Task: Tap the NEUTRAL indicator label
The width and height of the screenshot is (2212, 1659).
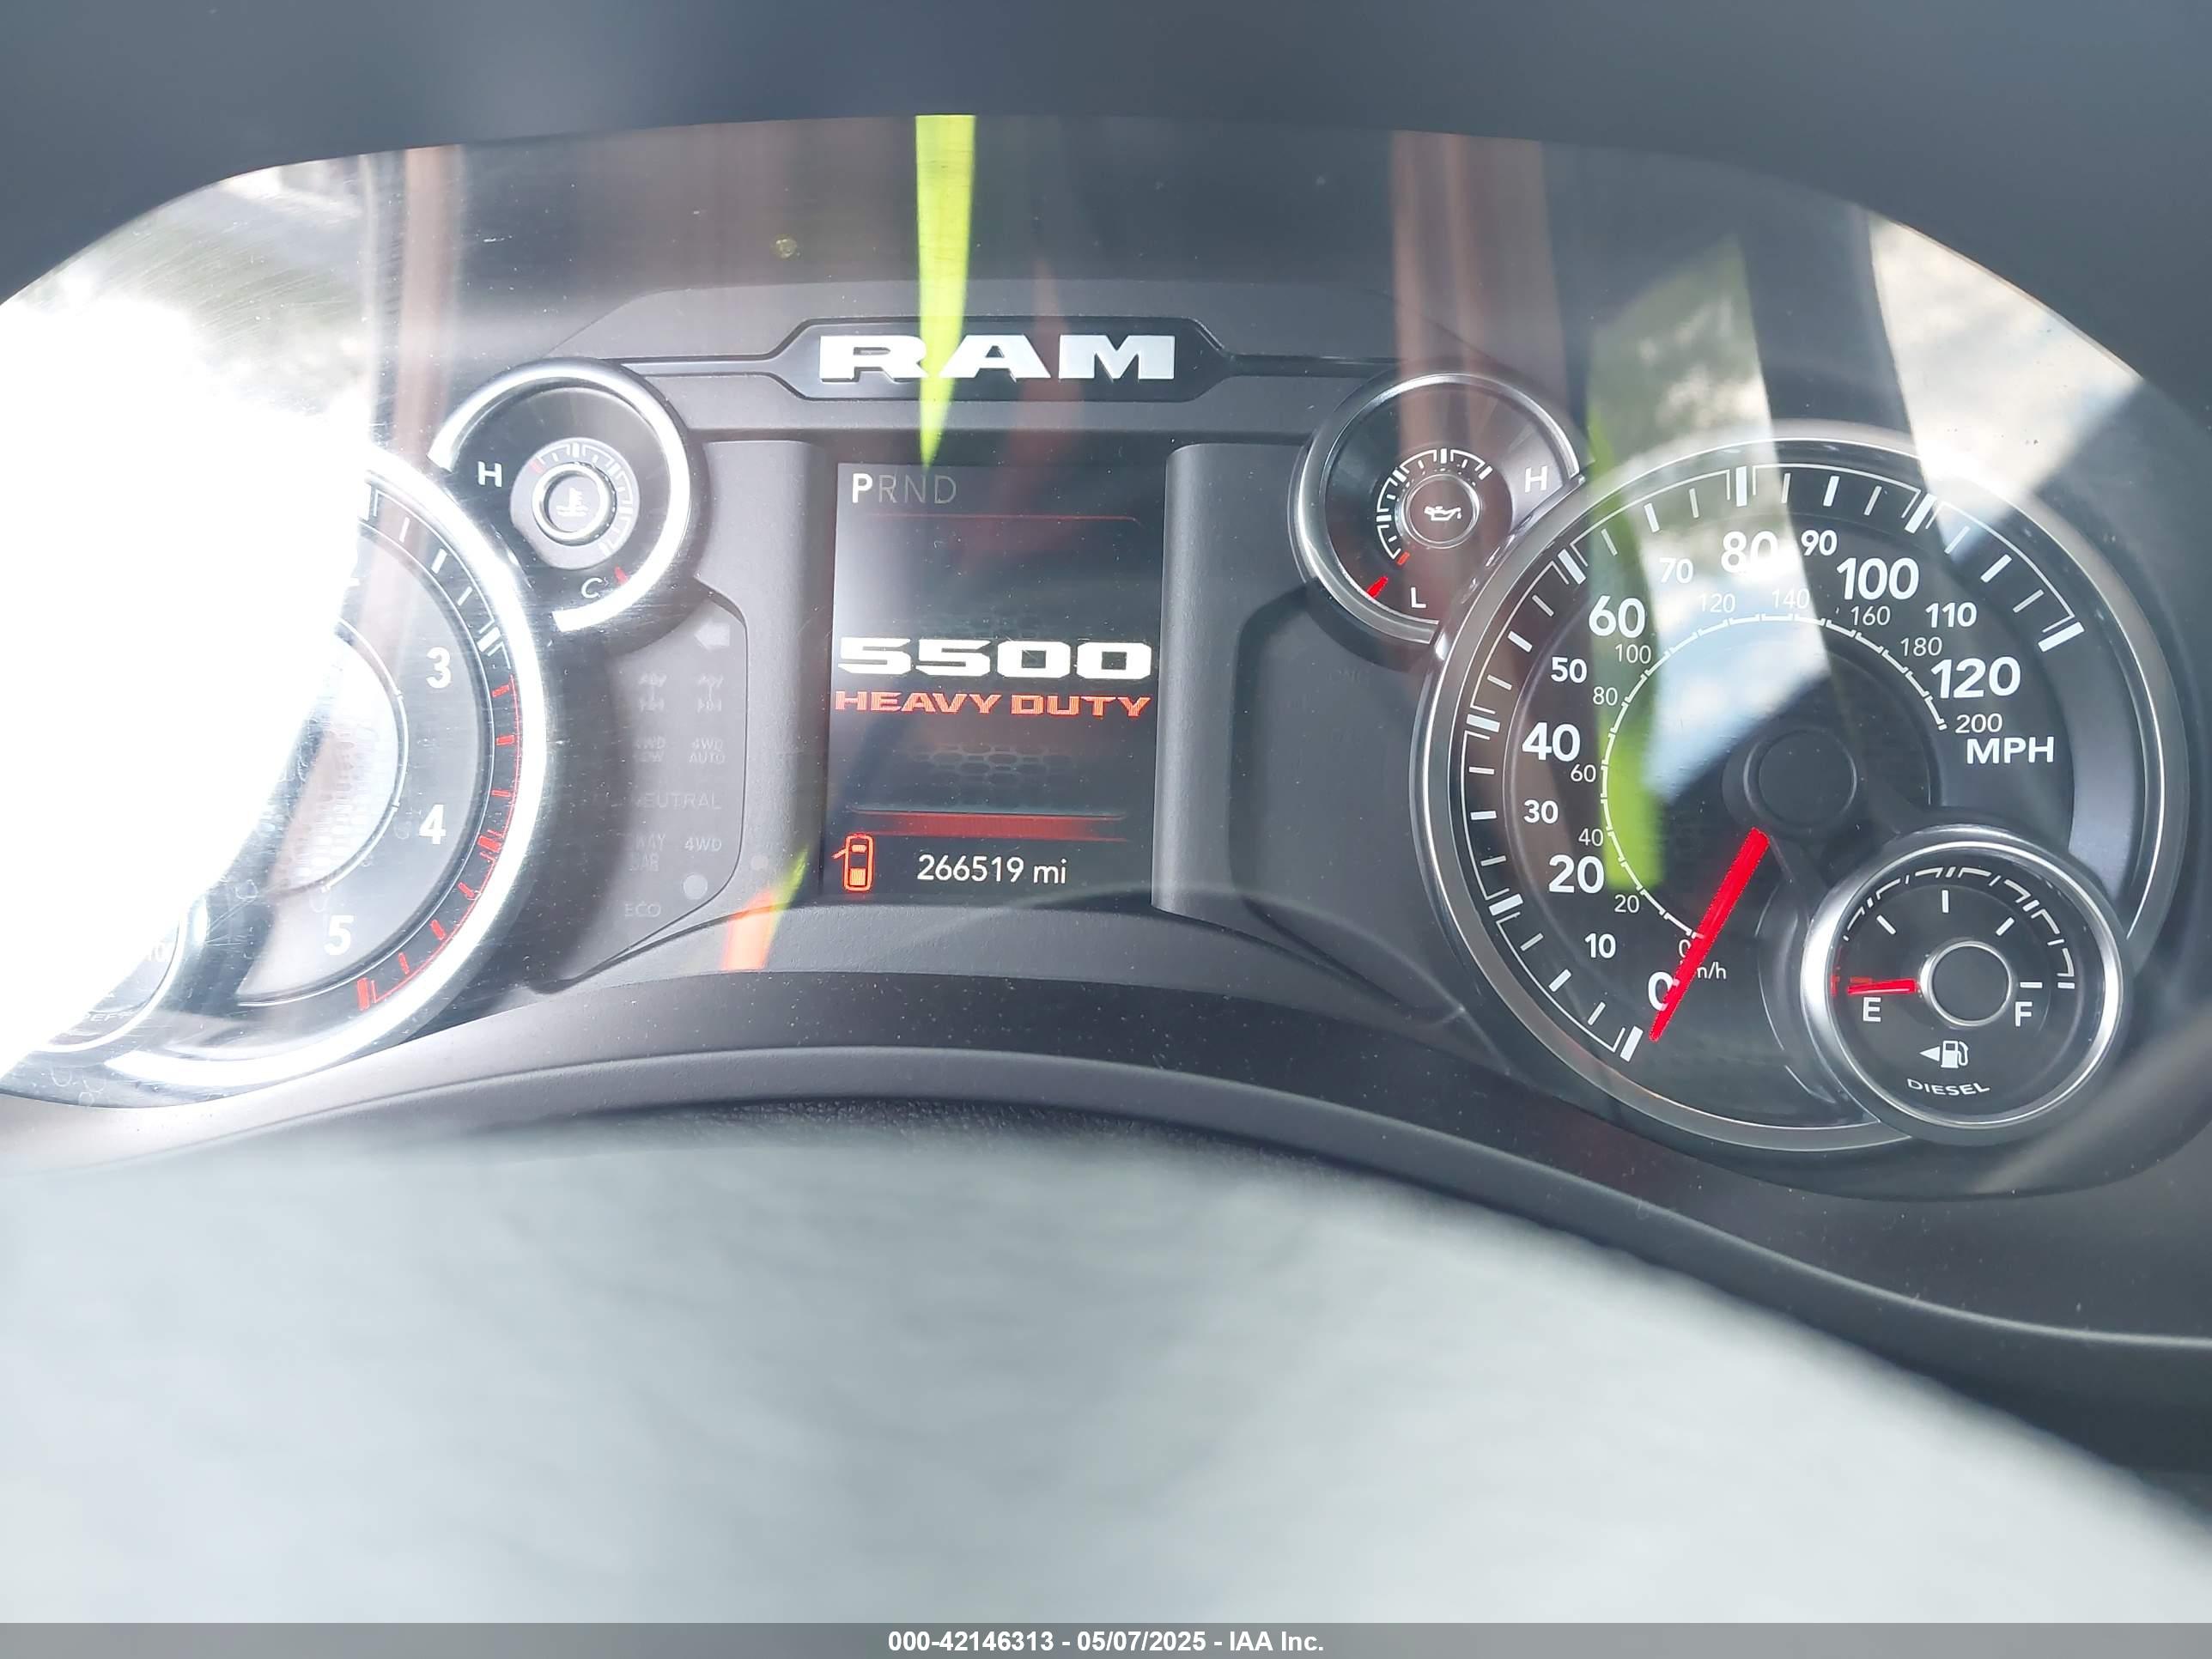Action: (677, 801)
